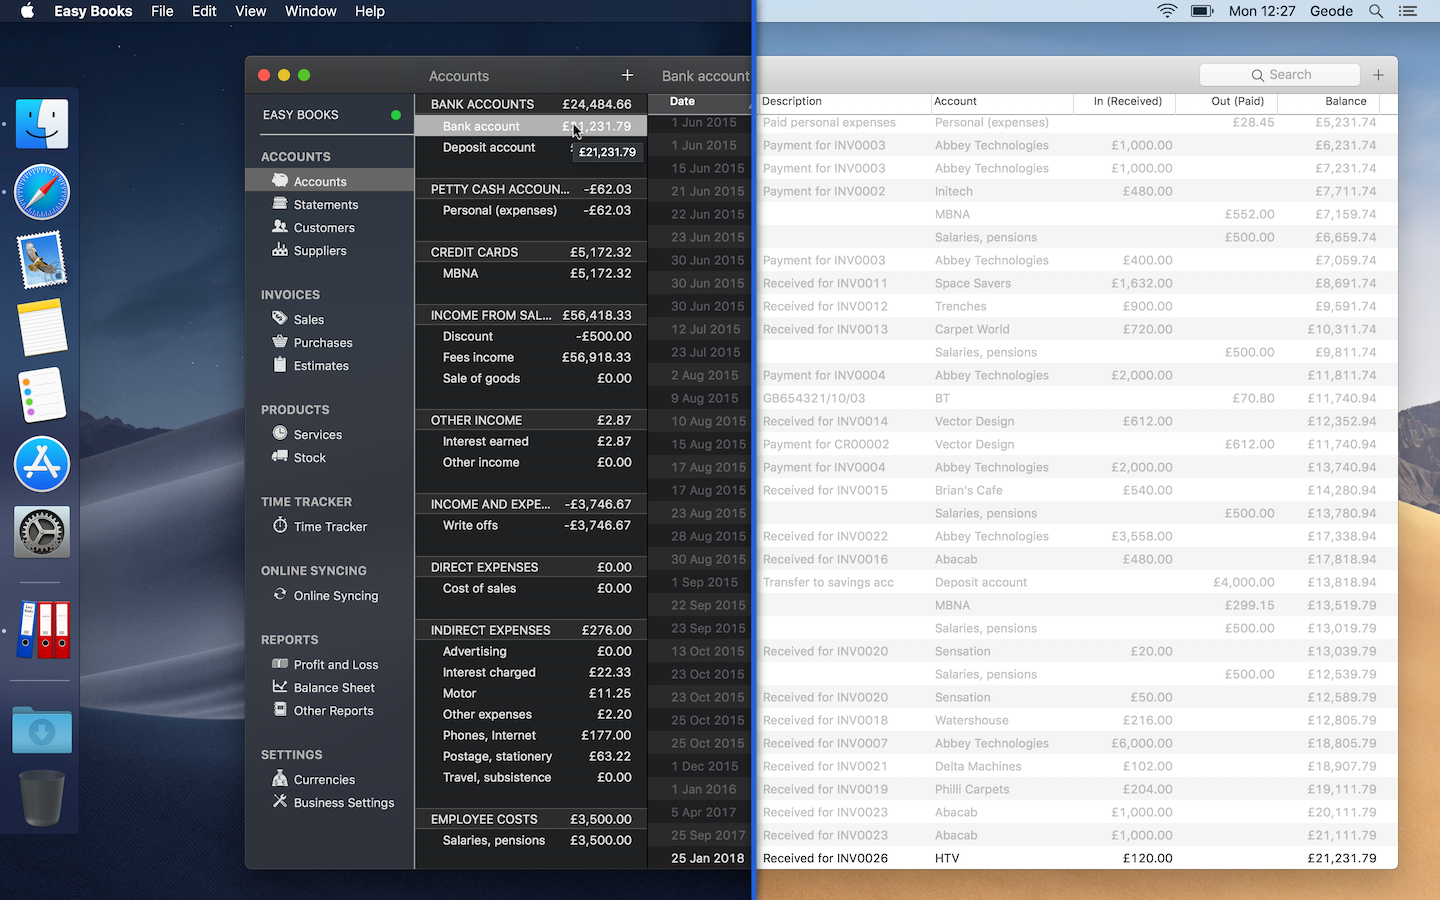Image resolution: width=1440 pixels, height=900 pixels.
Task: Click the In (Received) column header
Action: click(1124, 101)
